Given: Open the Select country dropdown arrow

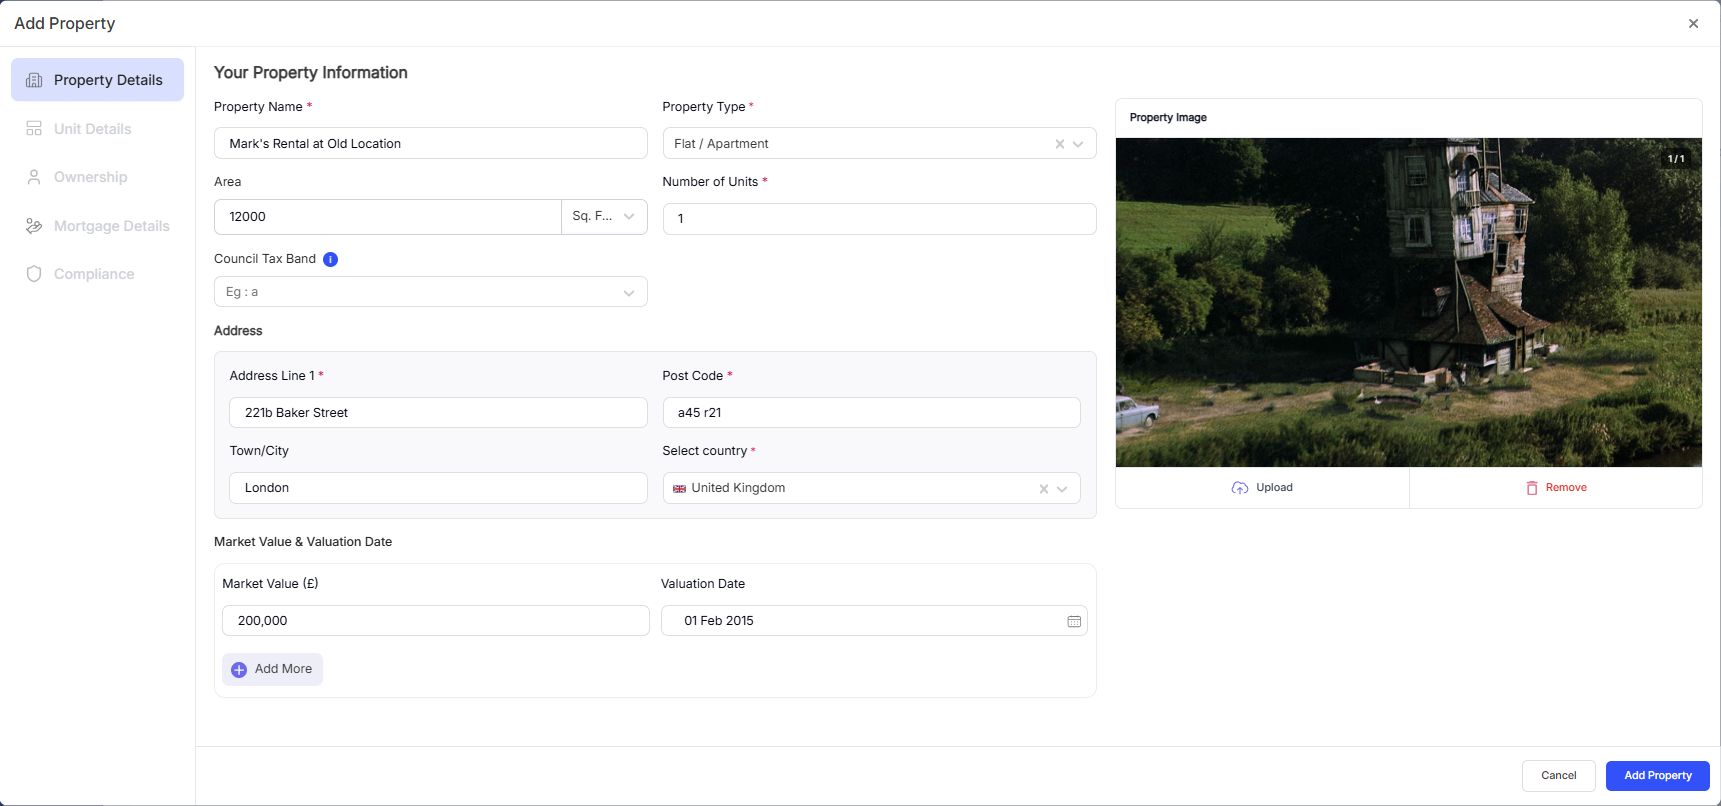Looking at the screenshot, I should 1062,489.
